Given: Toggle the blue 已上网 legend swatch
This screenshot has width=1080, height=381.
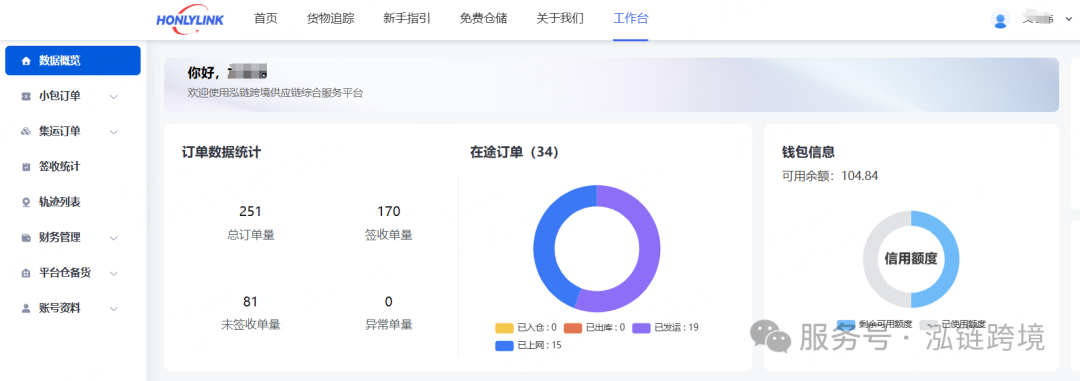Looking at the screenshot, I should click(504, 346).
